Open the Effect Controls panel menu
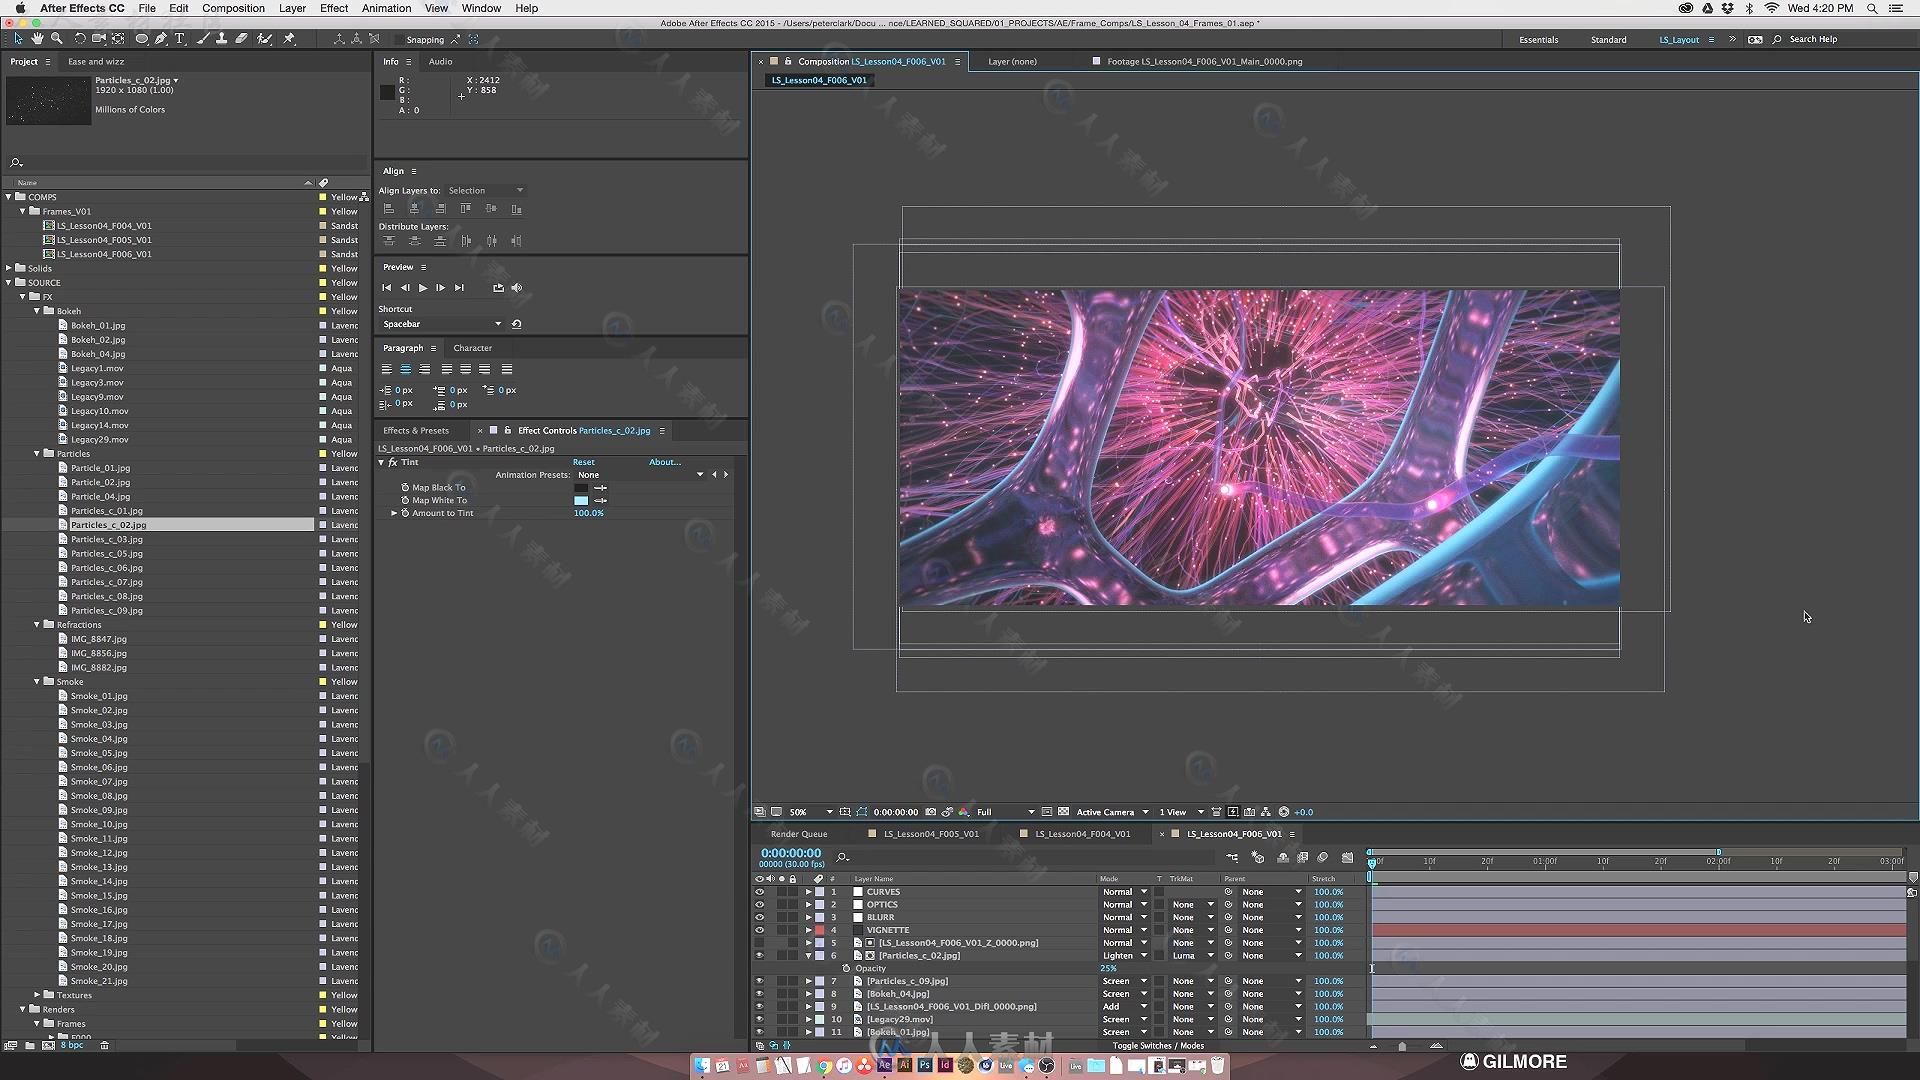The height and width of the screenshot is (1080, 1920). pos(667,430)
